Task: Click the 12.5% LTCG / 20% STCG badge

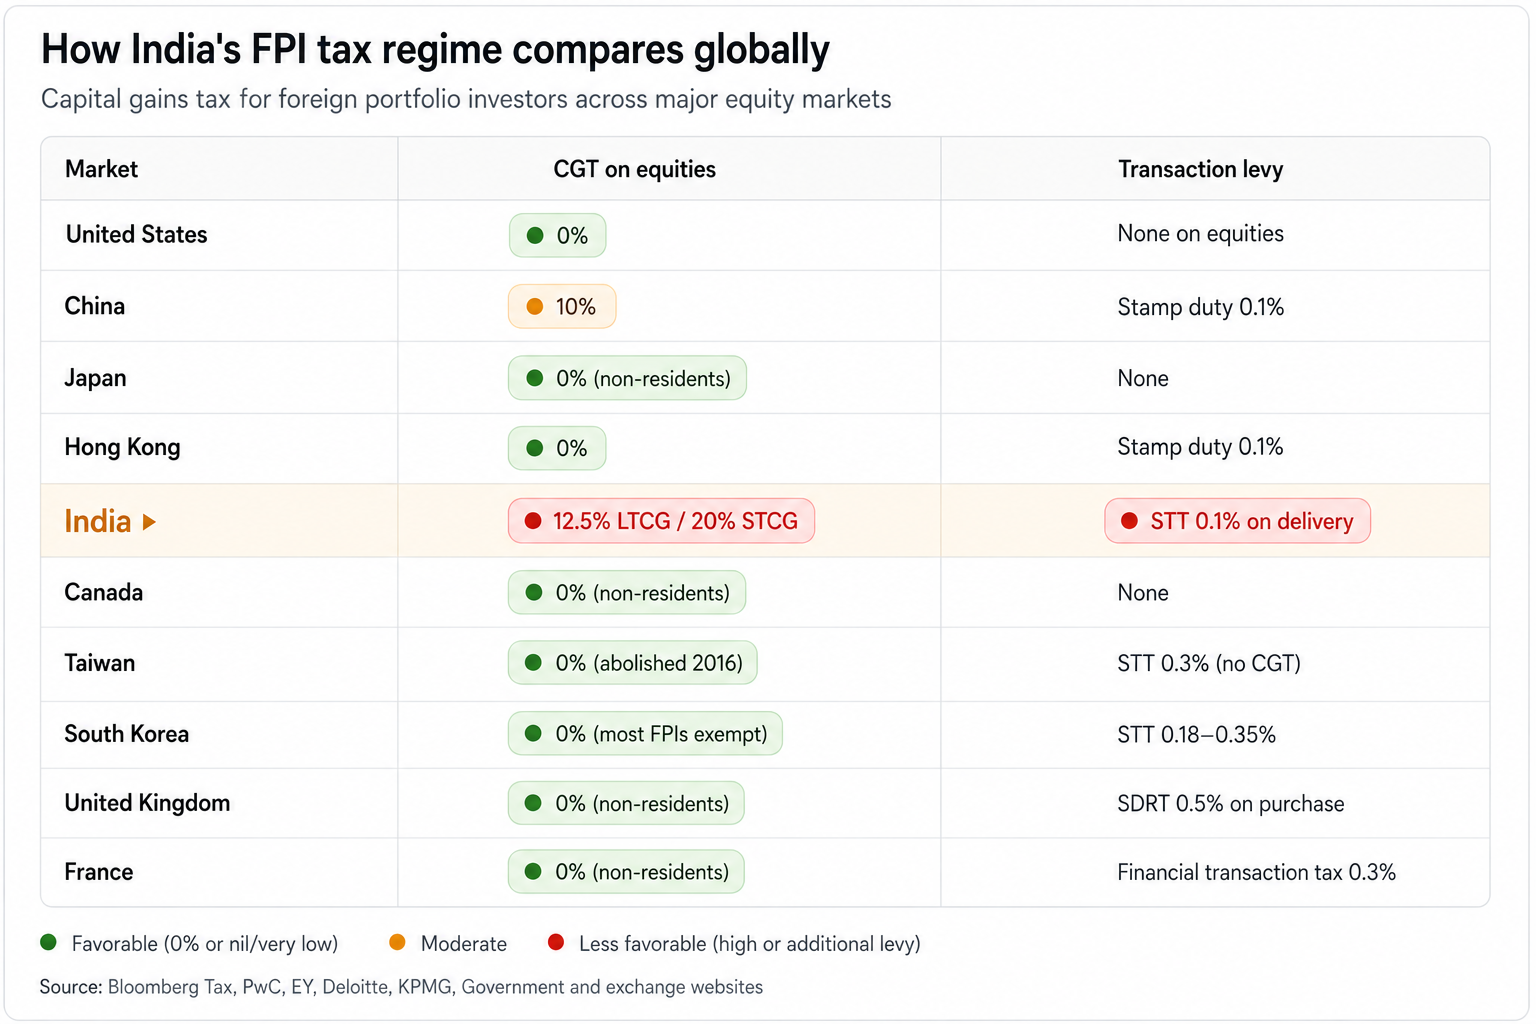Action: click(x=661, y=521)
